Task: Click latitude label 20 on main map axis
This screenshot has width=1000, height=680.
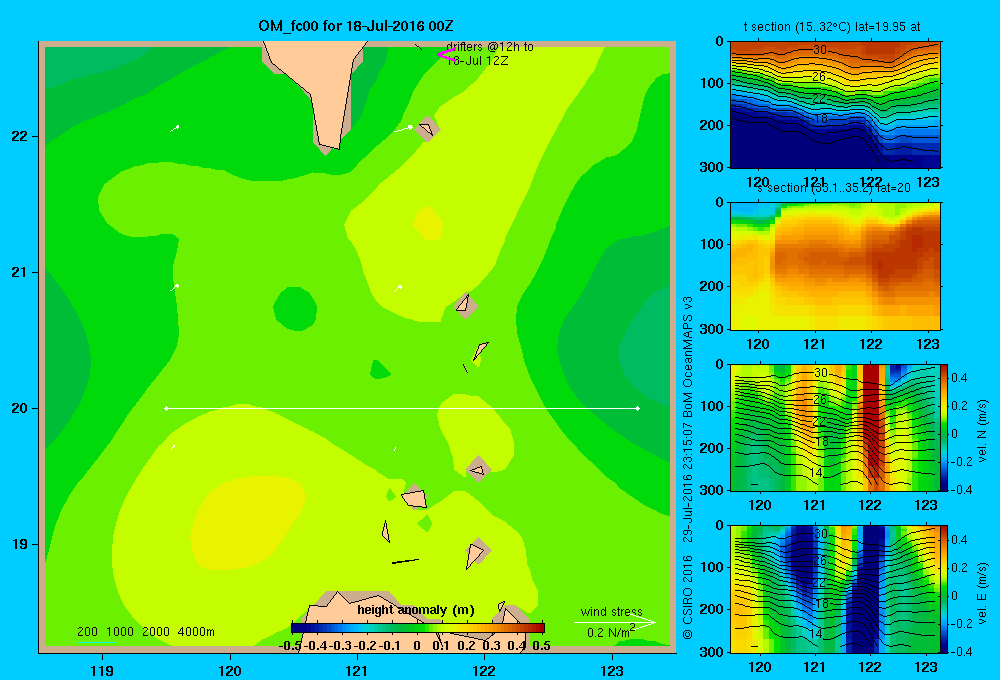Action: tap(20, 408)
